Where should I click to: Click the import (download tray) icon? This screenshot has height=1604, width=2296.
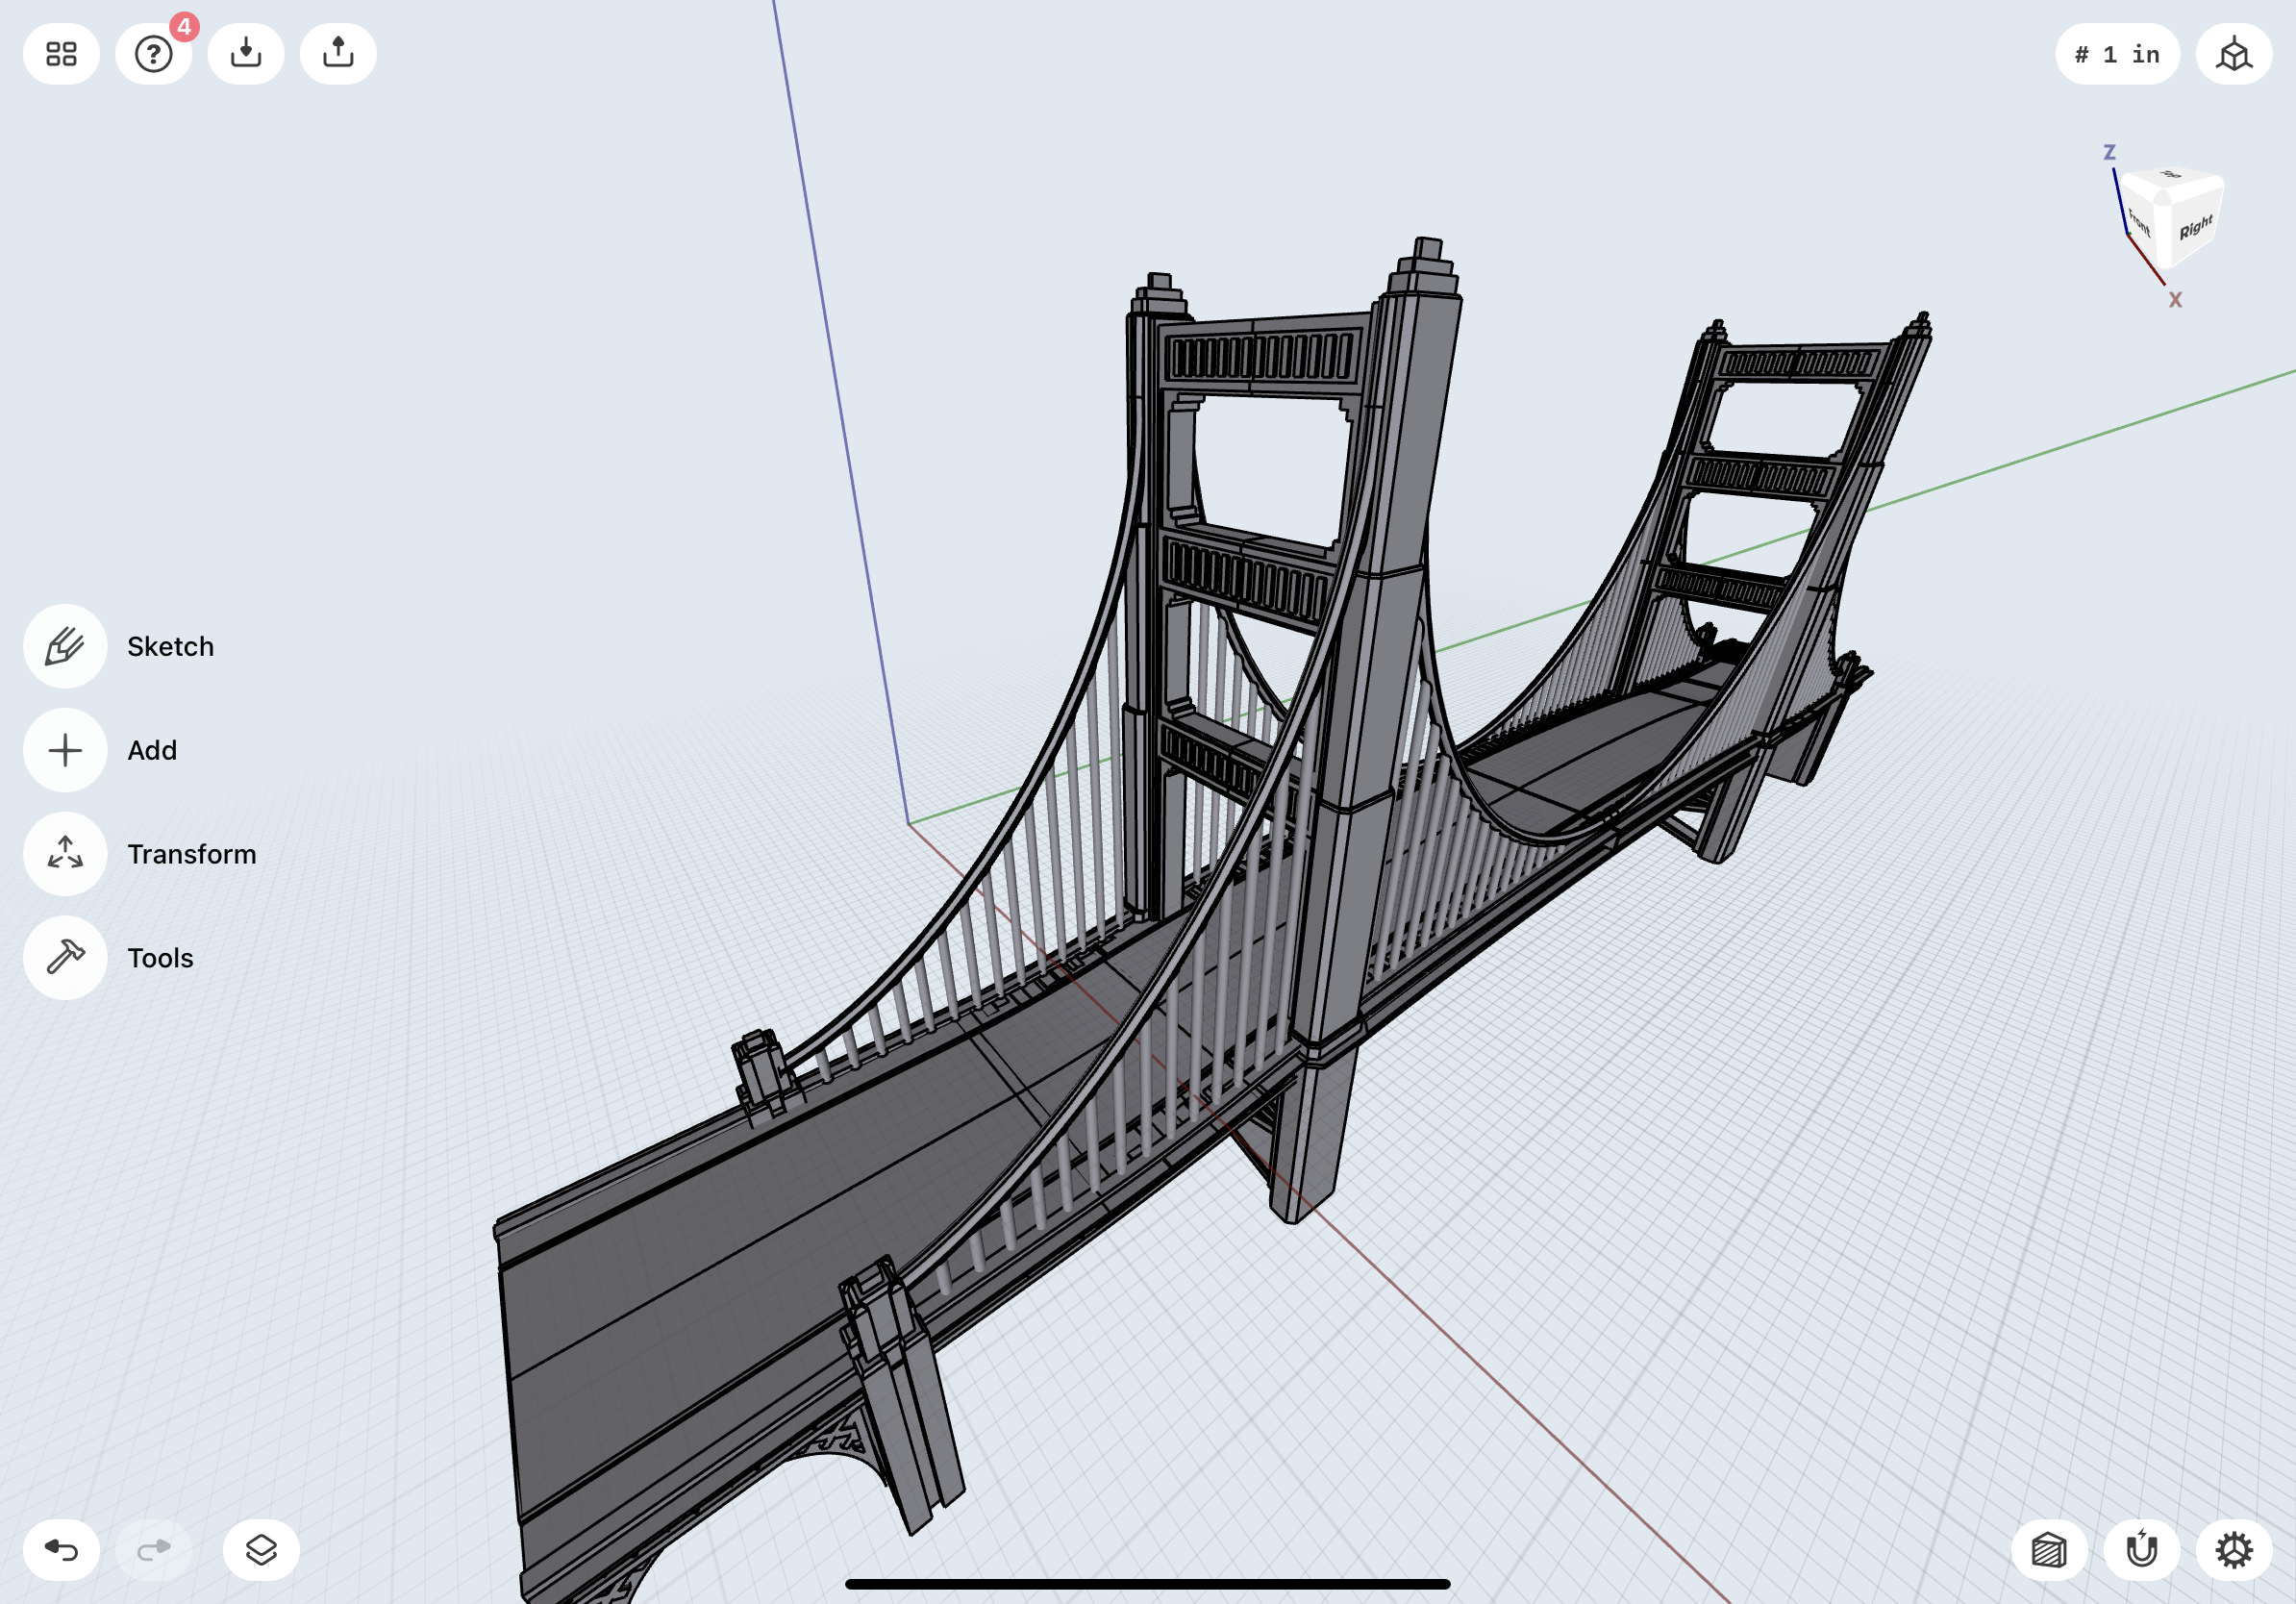[246, 54]
